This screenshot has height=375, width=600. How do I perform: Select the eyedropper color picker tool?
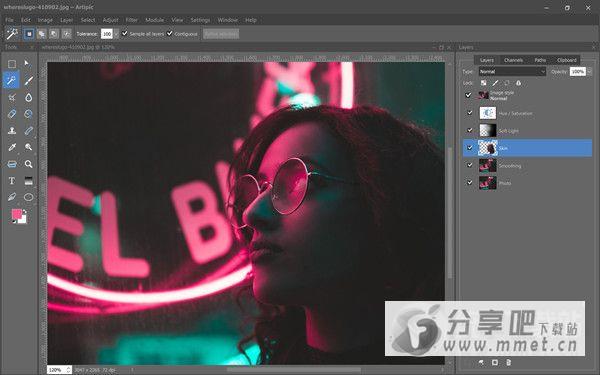(12, 147)
